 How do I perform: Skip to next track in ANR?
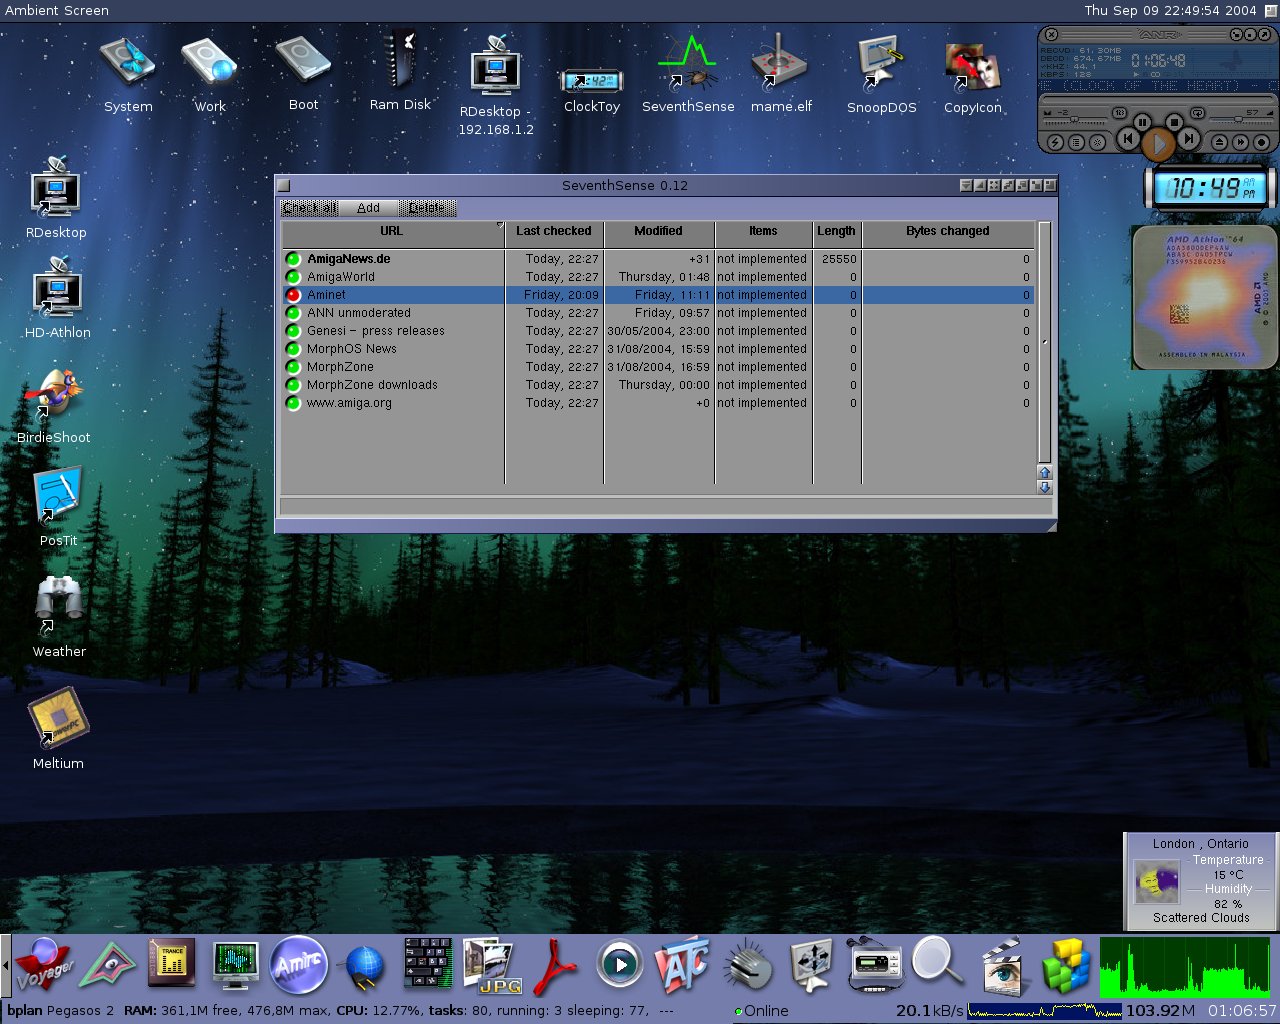[1189, 138]
